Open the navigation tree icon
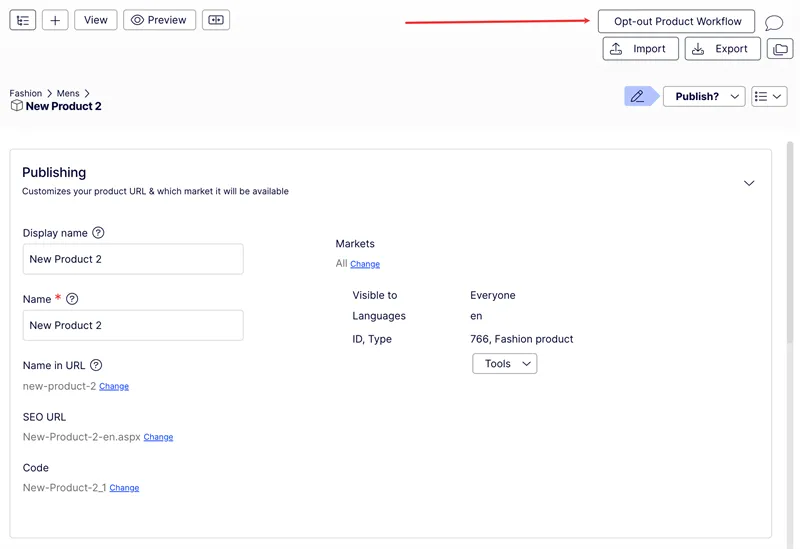Viewport: 800px width, 549px height. pyautogui.click(x=22, y=20)
